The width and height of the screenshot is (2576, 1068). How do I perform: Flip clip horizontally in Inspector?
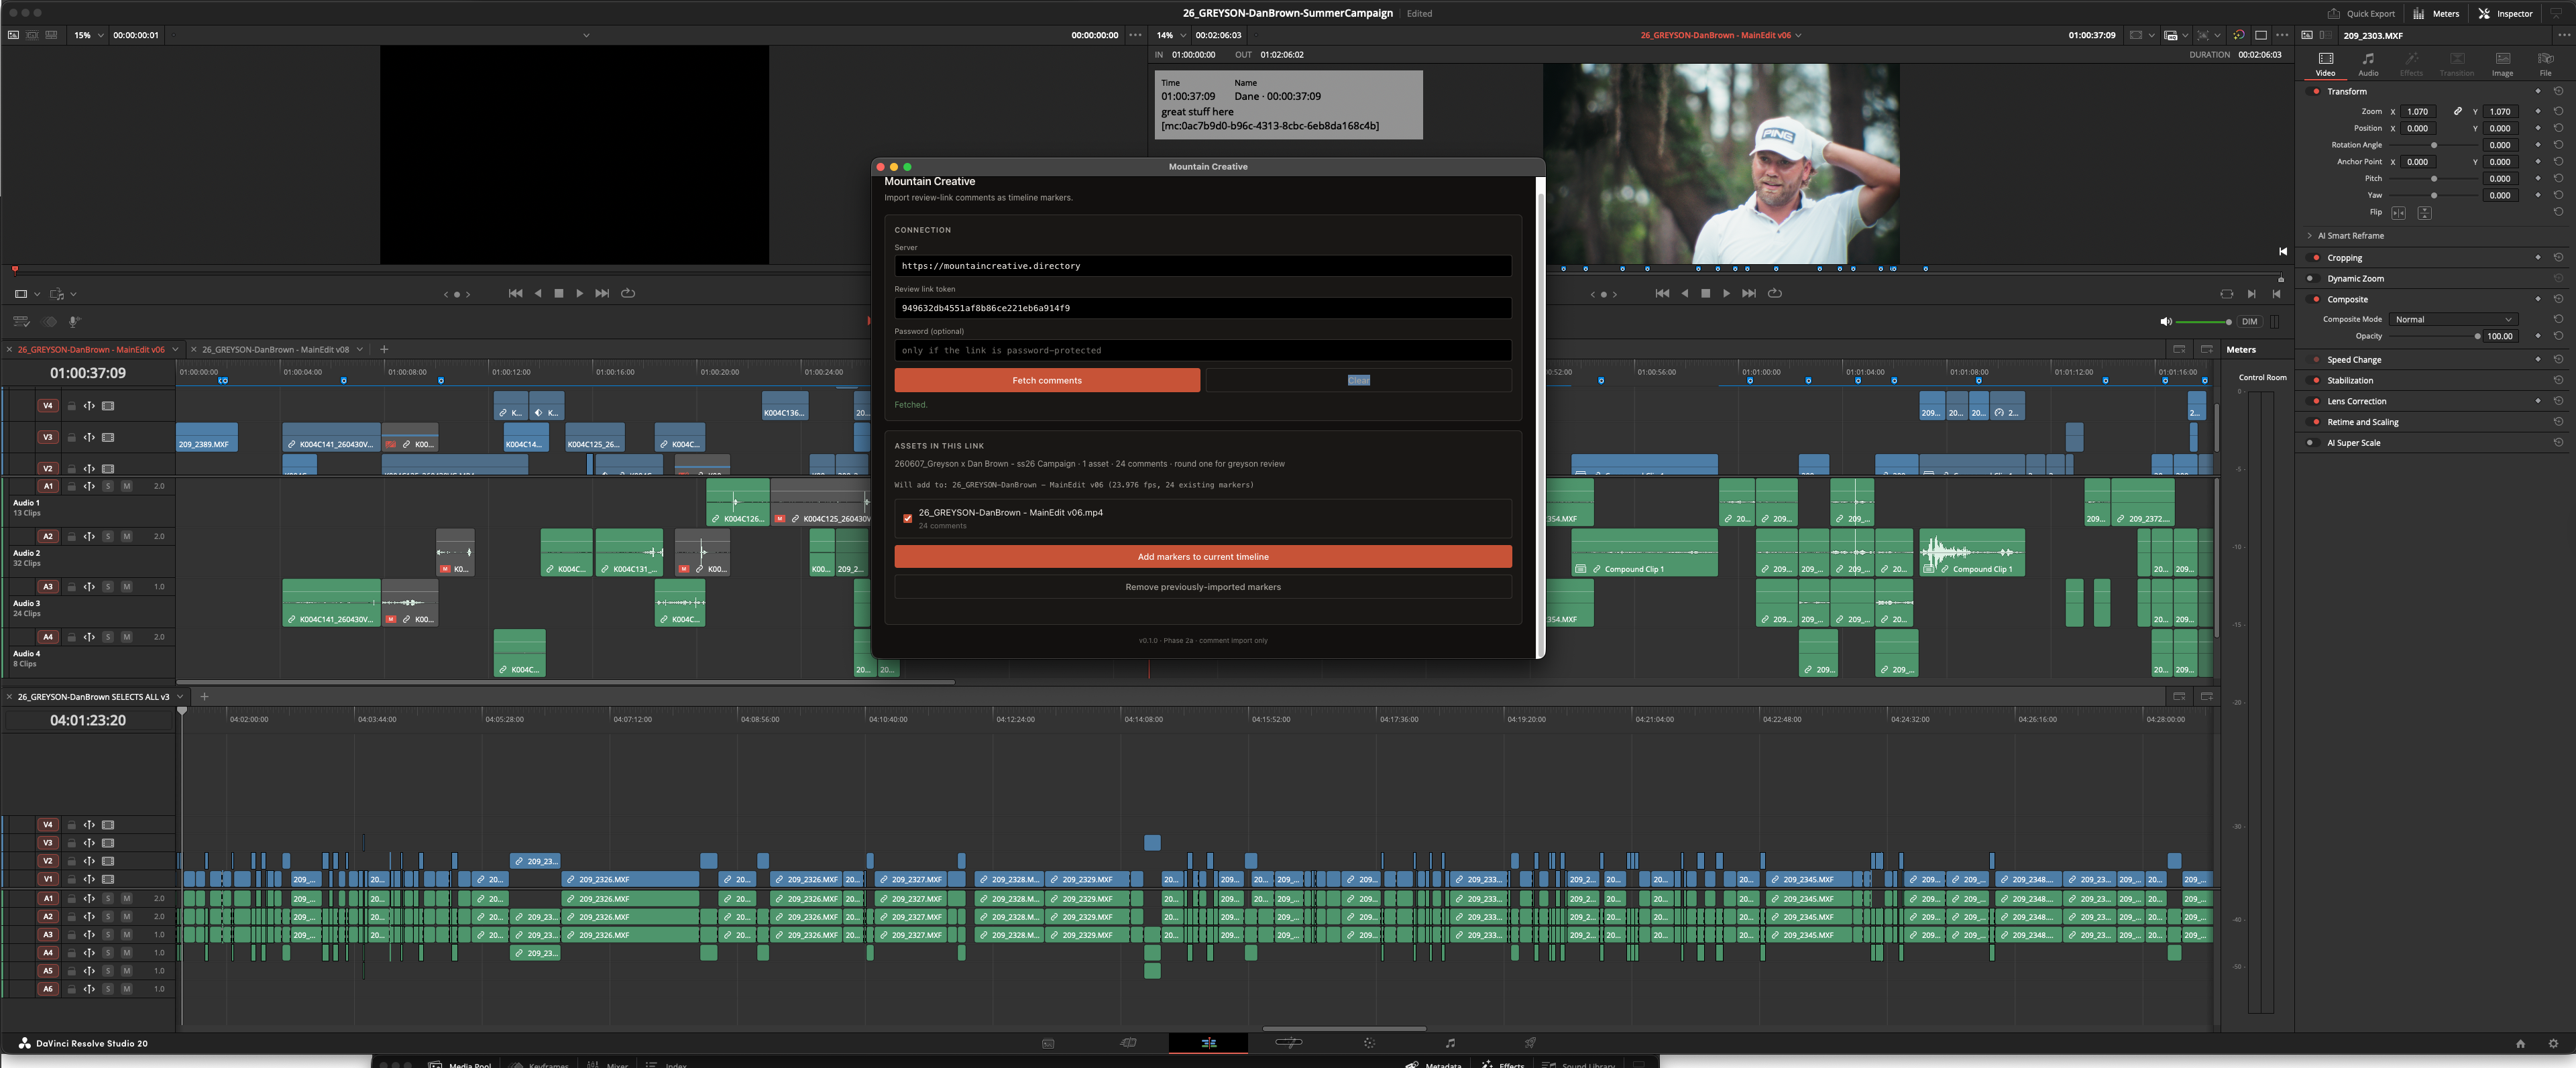pyautogui.click(x=2398, y=213)
